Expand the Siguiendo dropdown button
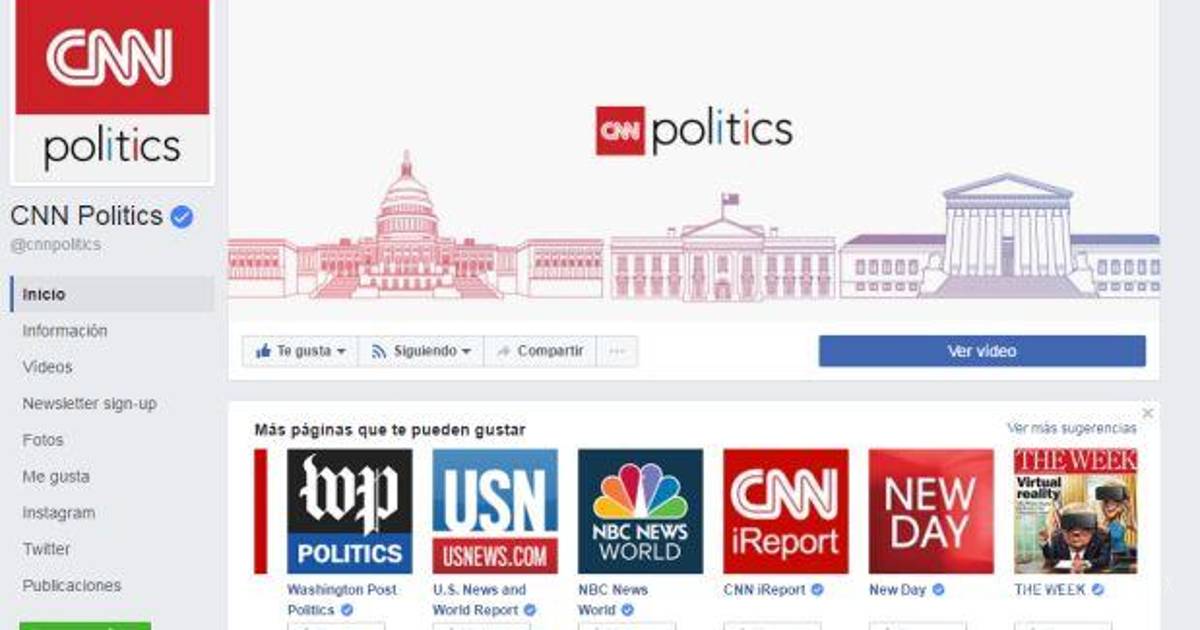This screenshot has height=630, width=1200. 421,351
